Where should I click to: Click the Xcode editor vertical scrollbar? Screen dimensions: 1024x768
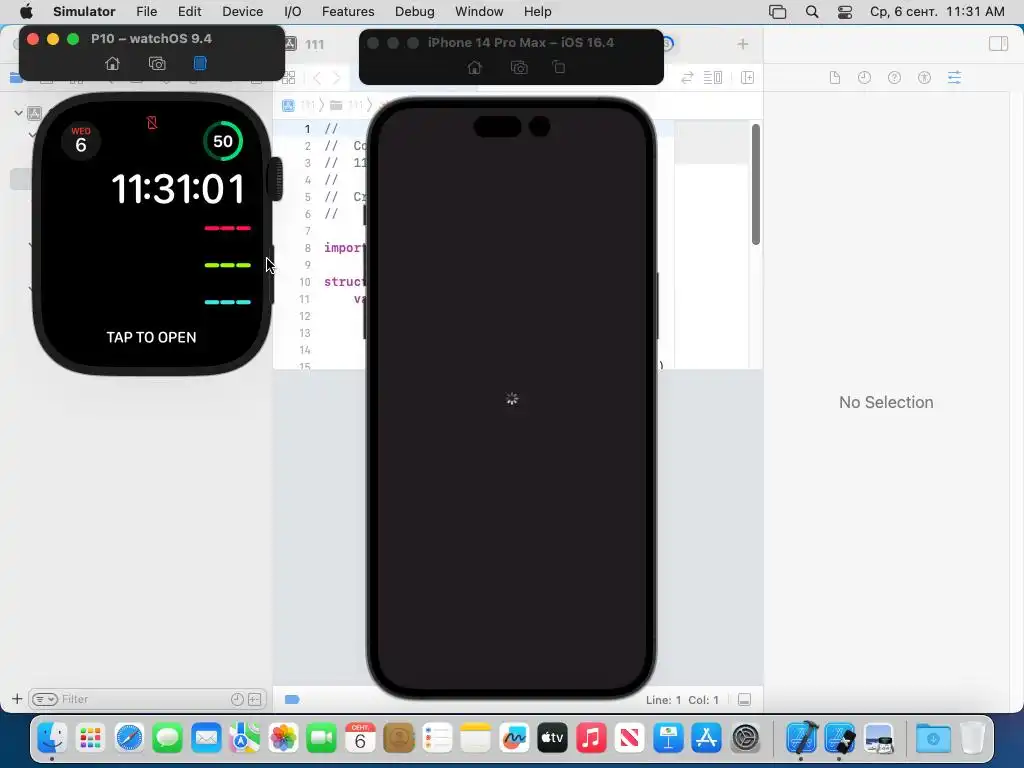tap(756, 184)
